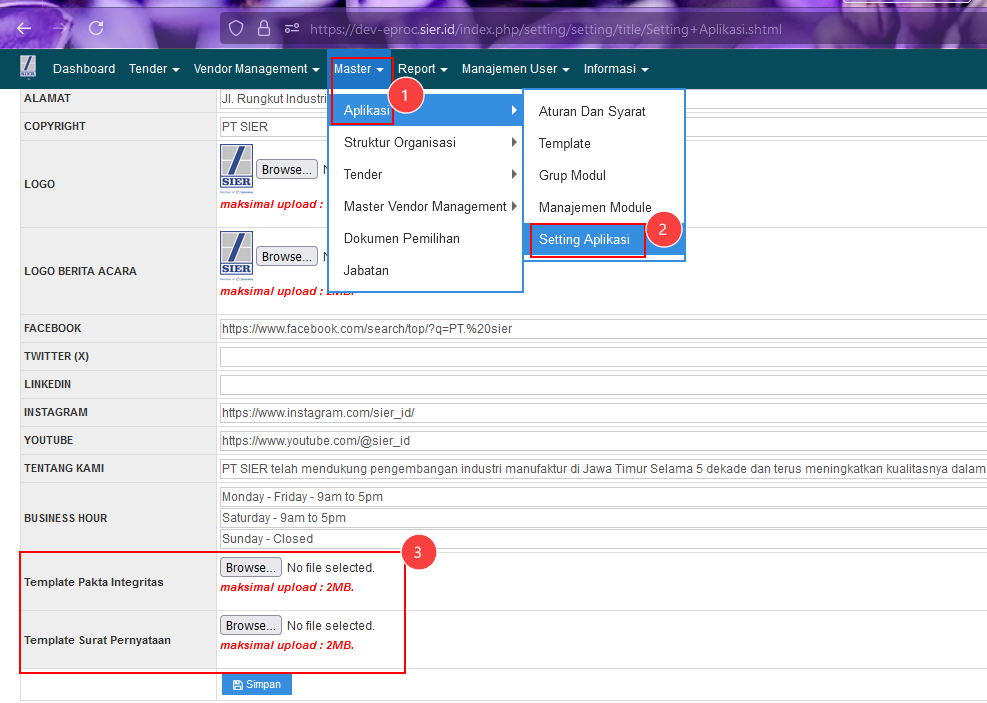The width and height of the screenshot is (987, 703).
Task: Expand the Vendor Management navbar menu
Action: [x=256, y=69]
